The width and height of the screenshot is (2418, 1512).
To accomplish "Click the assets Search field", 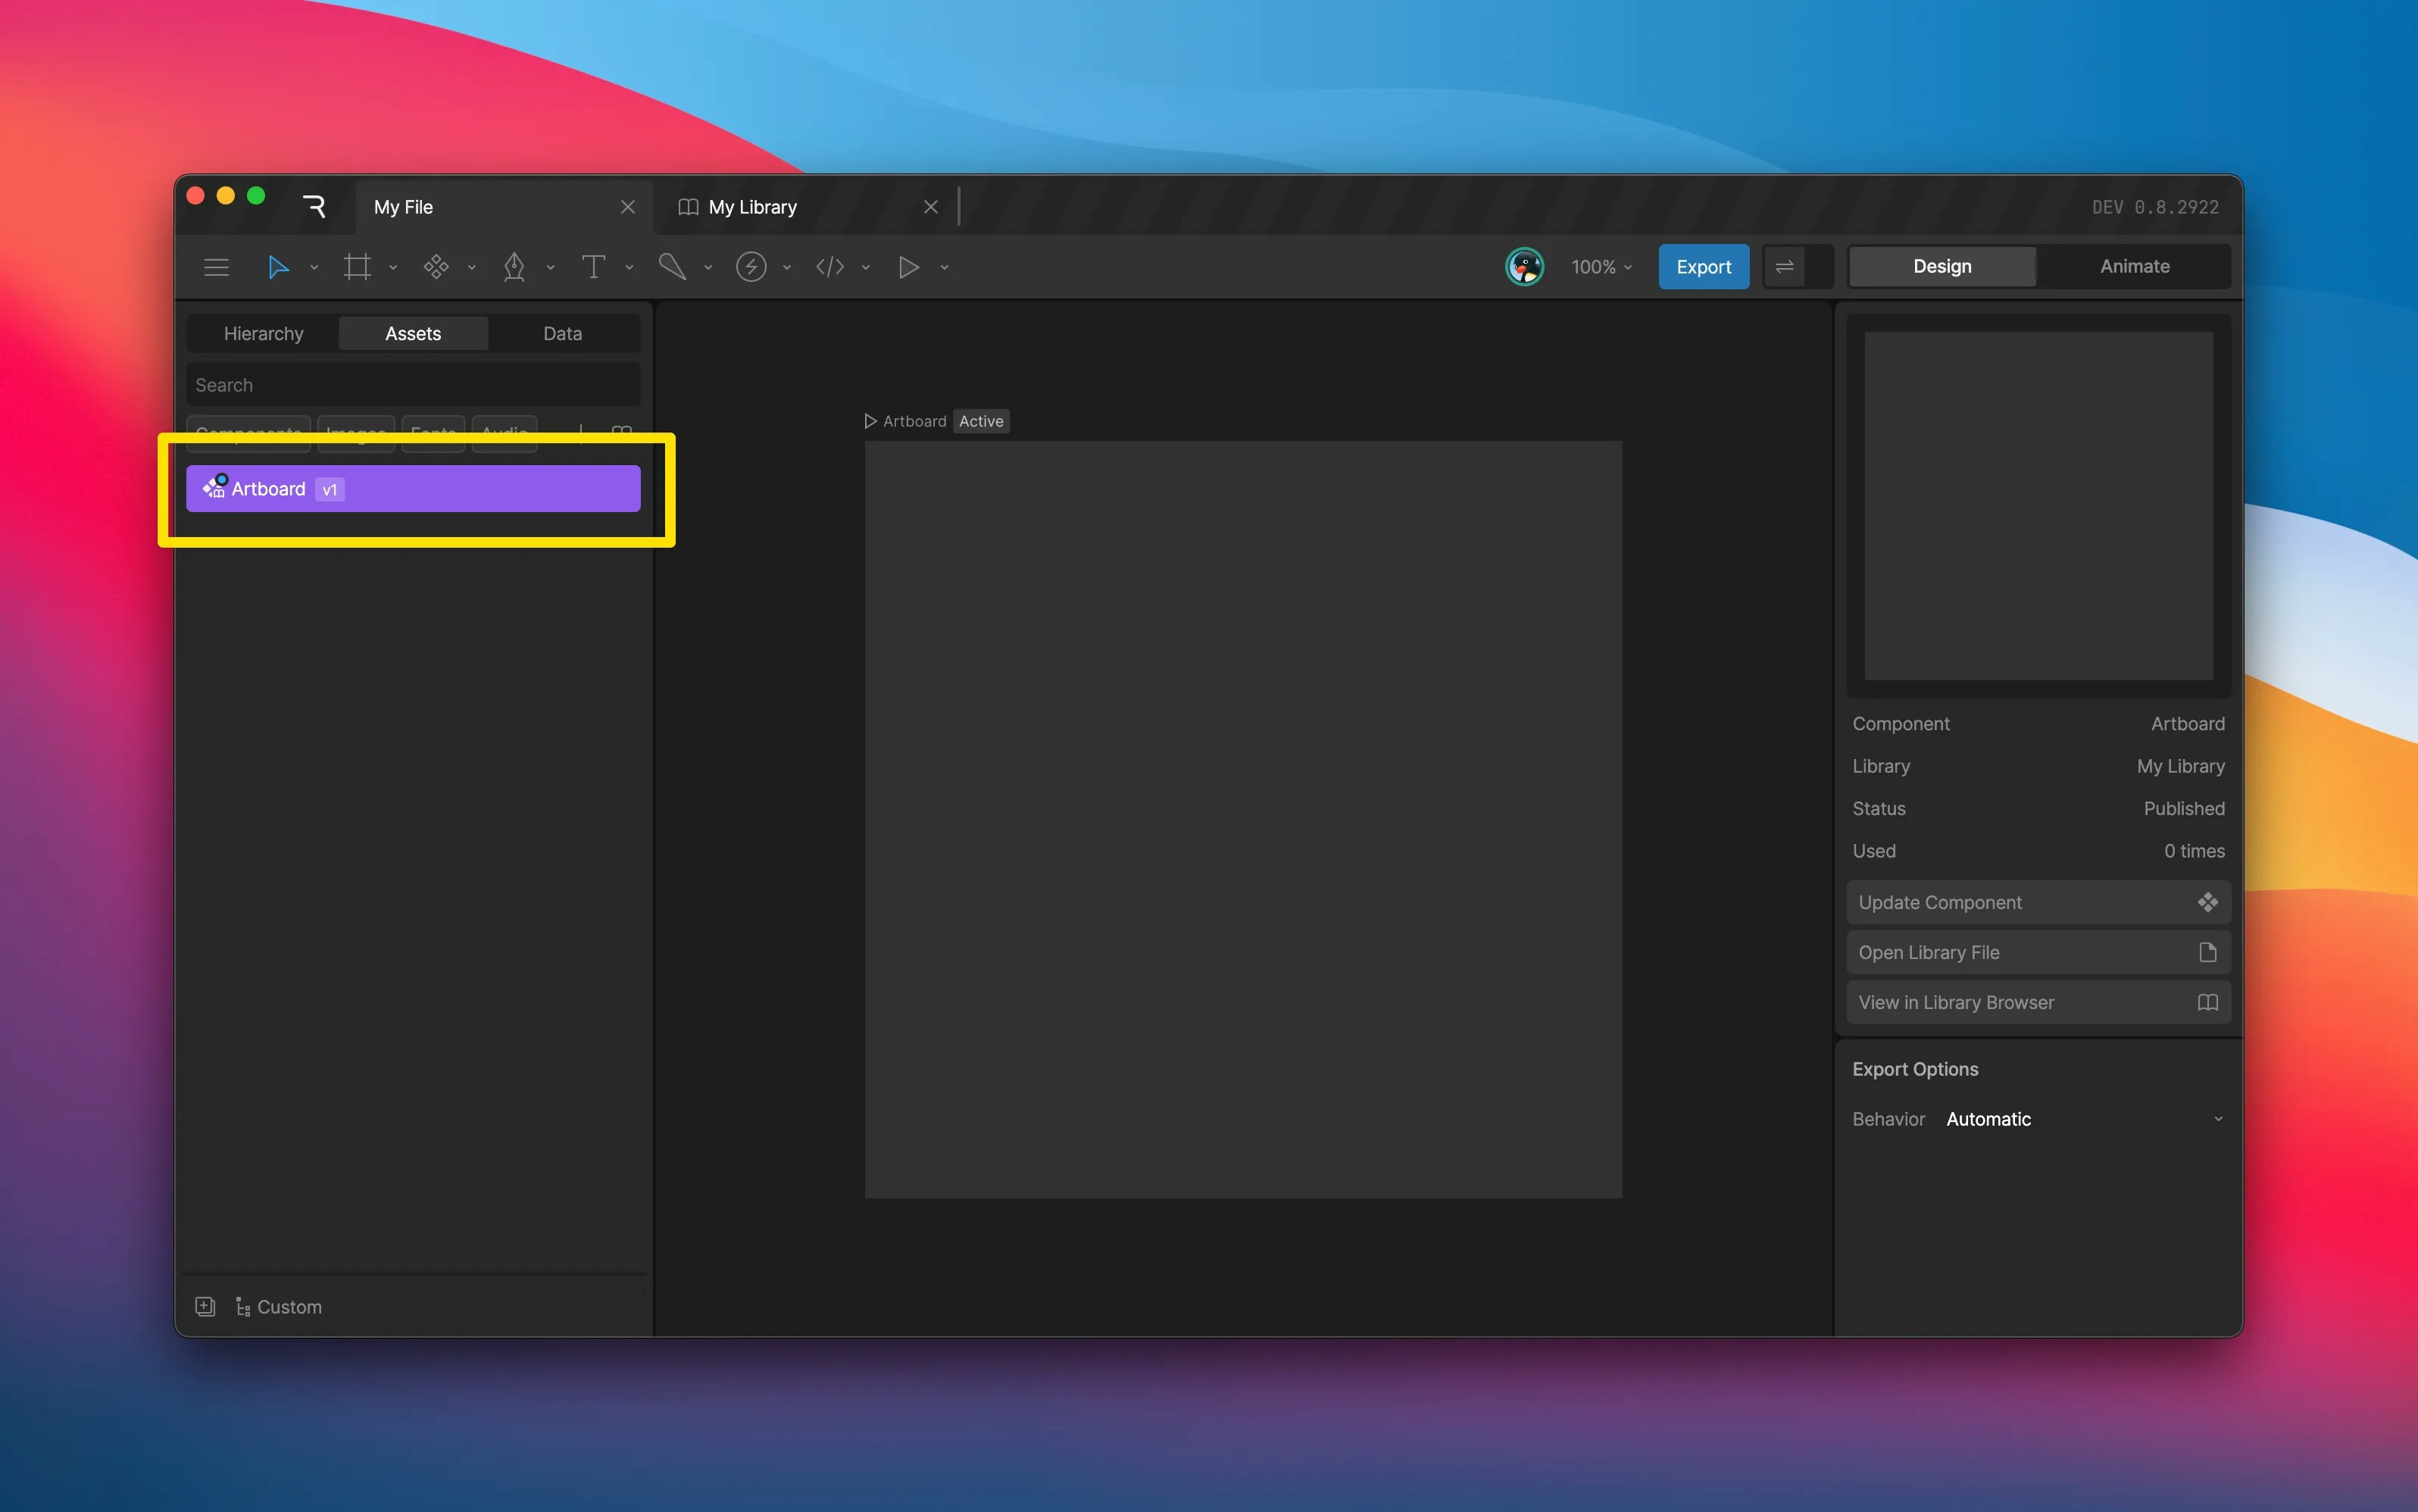I will (412, 385).
